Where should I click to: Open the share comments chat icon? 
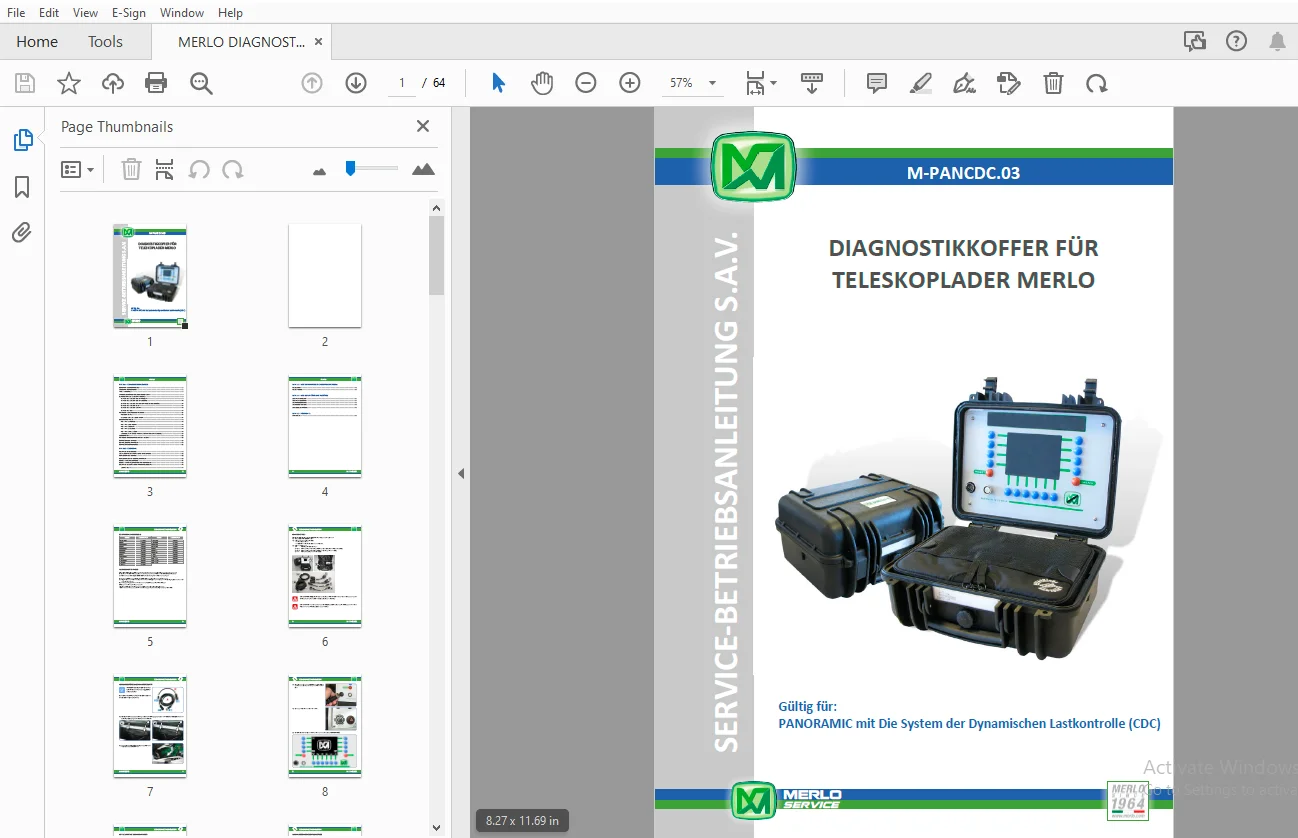click(1194, 41)
